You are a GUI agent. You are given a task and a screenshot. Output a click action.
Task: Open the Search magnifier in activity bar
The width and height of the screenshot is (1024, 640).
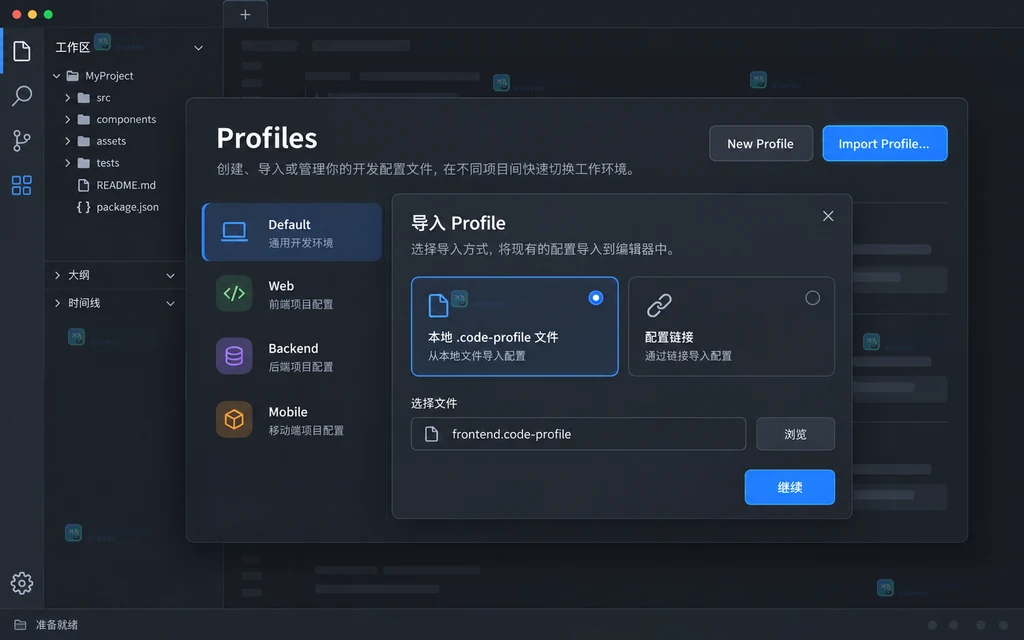22,96
